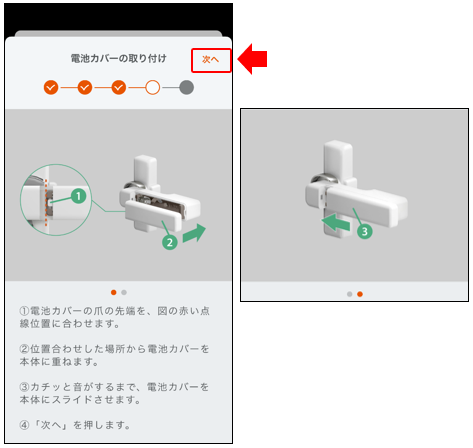Select the final gray step circle

coord(187,88)
